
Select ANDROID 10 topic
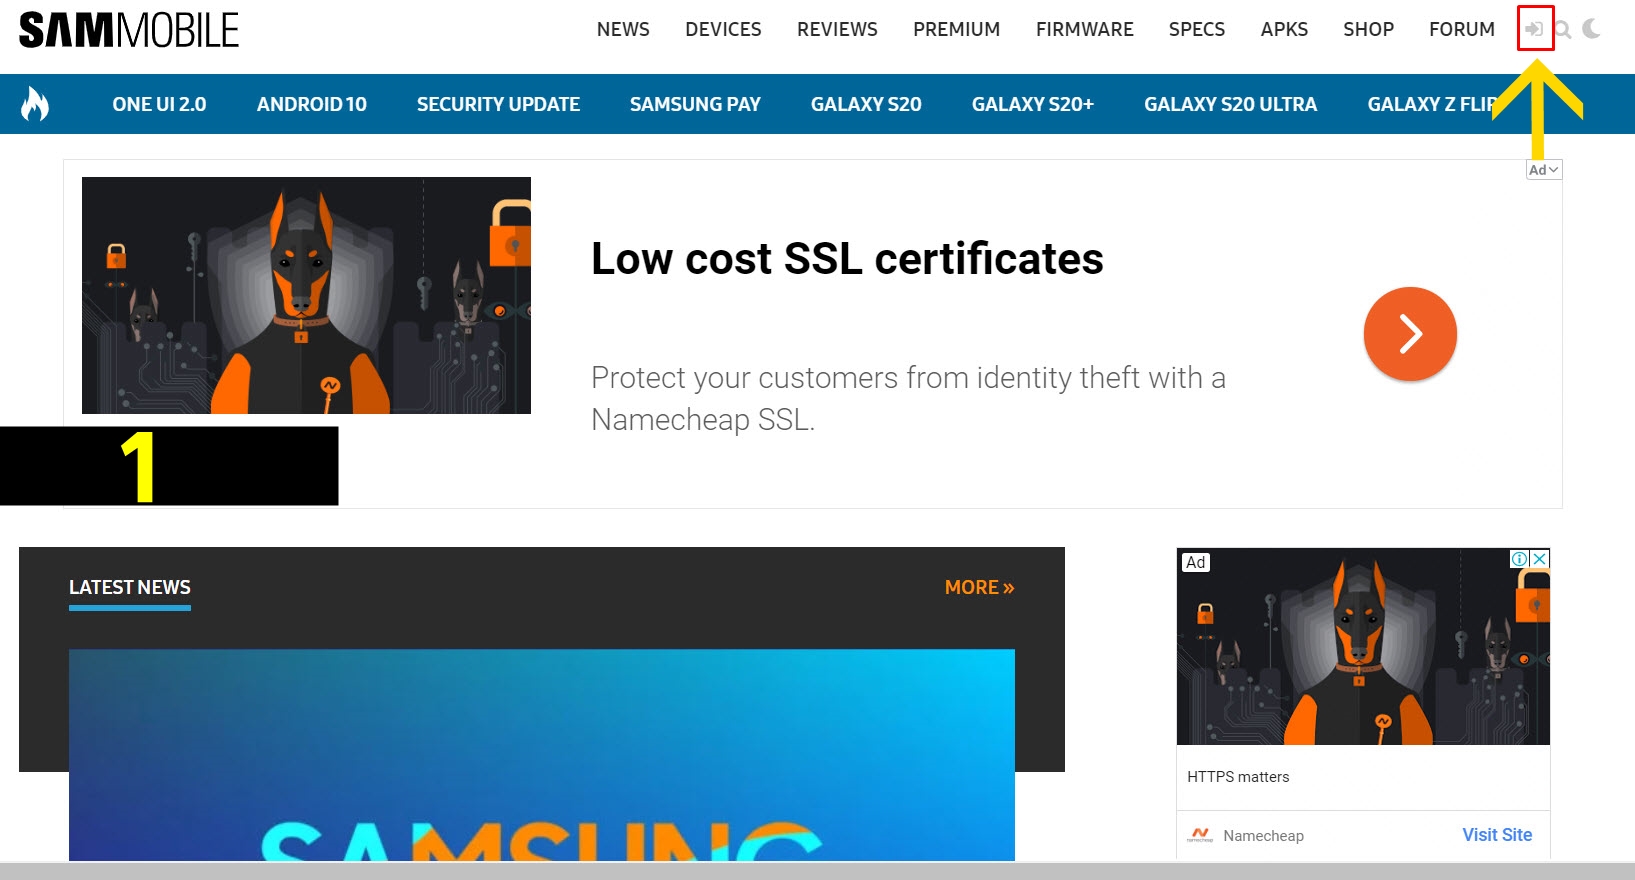pos(312,104)
